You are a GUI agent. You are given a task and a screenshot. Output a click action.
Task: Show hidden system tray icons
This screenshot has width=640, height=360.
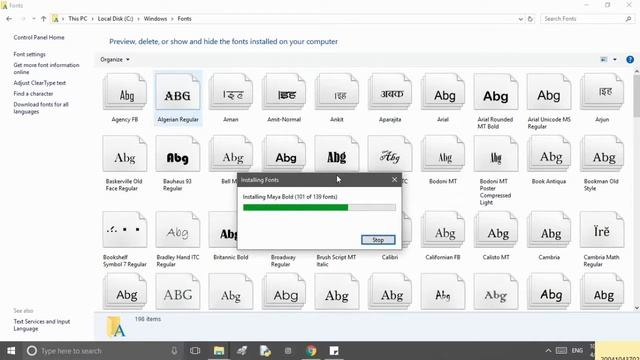pyautogui.click(x=548, y=351)
